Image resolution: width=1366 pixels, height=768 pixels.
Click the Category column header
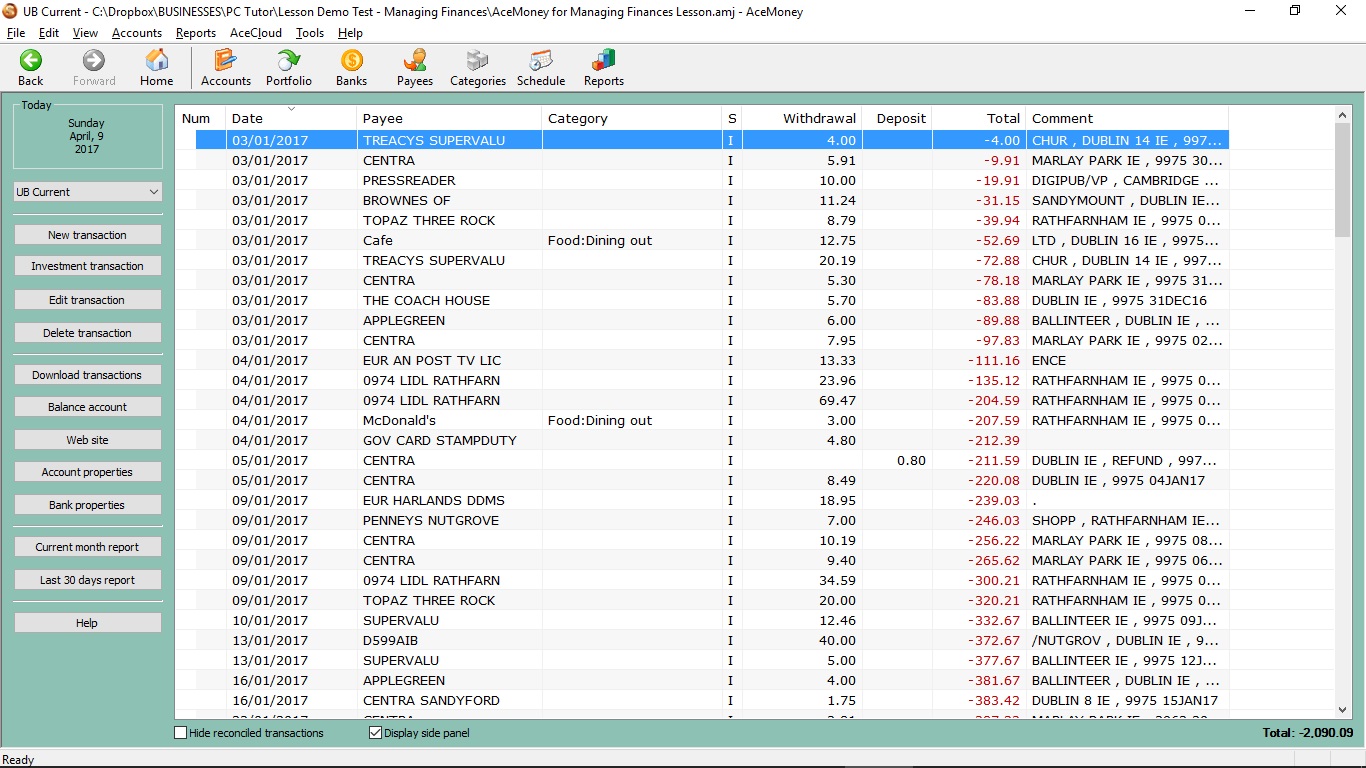coord(632,118)
